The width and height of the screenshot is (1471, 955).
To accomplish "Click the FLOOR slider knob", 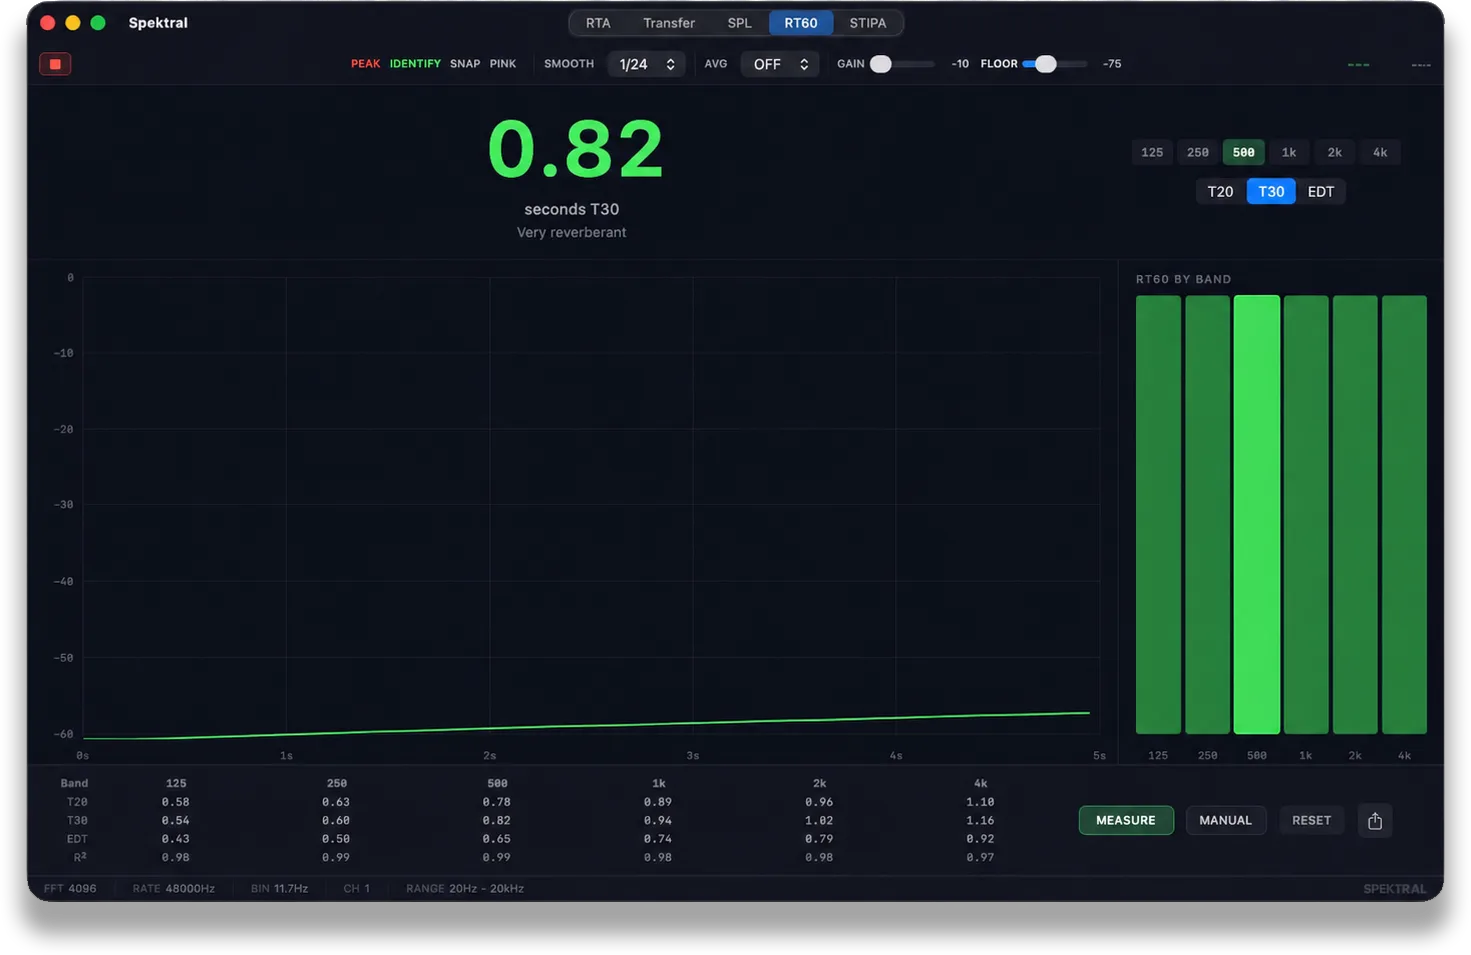I will 1046,64.
